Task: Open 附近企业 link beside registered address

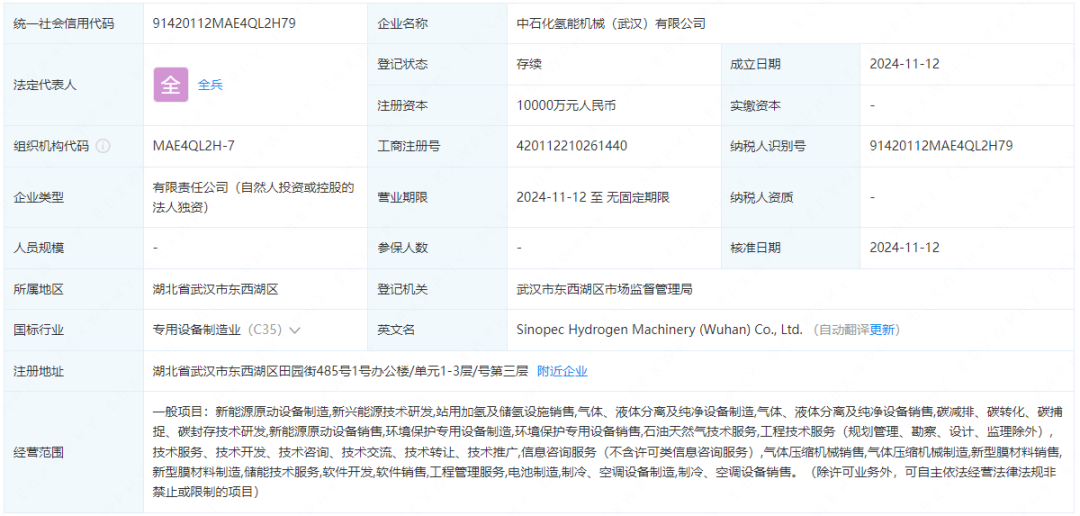Action: pyautogui.click(x=562, y=371)
